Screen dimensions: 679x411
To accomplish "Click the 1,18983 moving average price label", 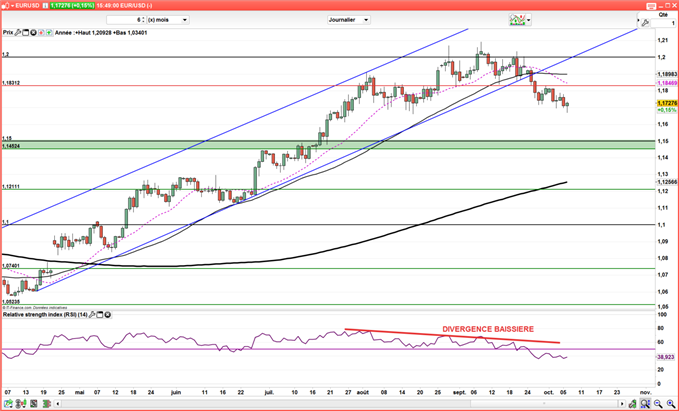I will click(x=667, y=74).
